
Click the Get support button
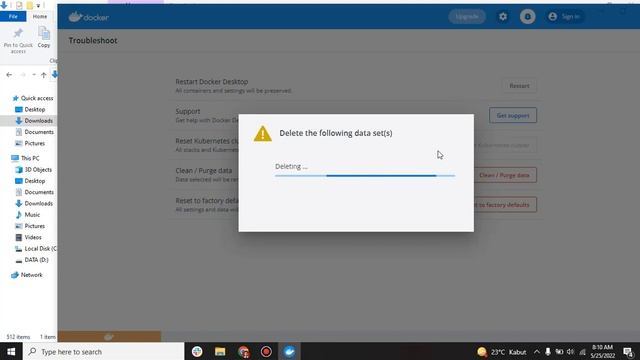point(513,116)
